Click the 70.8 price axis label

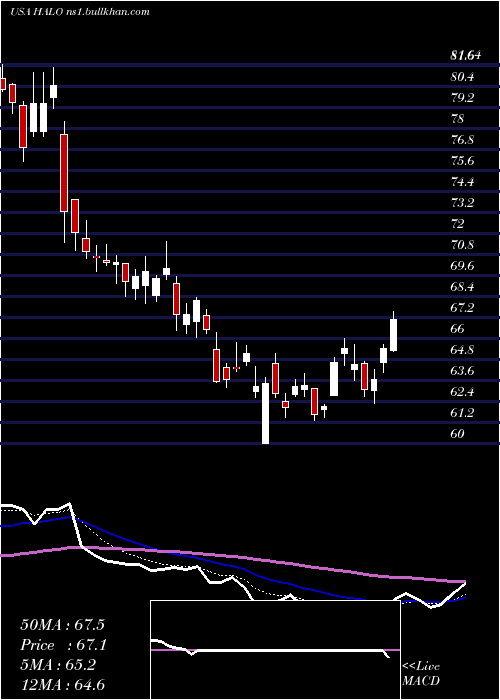[462, 245]
